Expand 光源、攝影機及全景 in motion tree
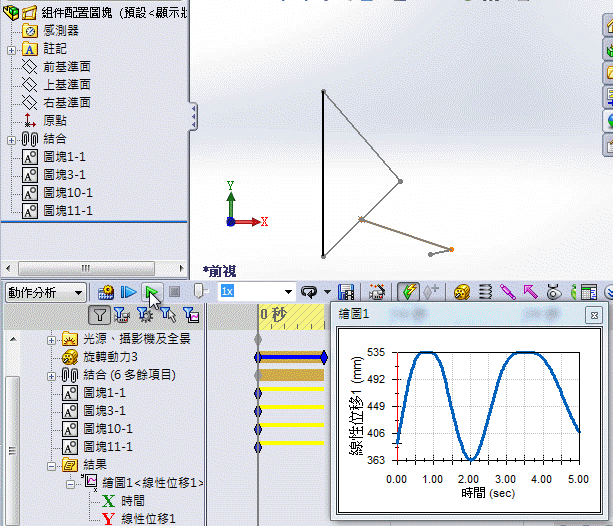613x526 pixels. 51,340
